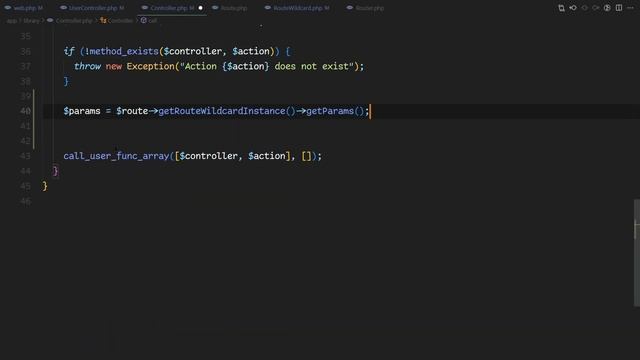Click the round icon left of Split Editor
The width and height of the screenshot is (640, 360).
(x=607, y=8)
